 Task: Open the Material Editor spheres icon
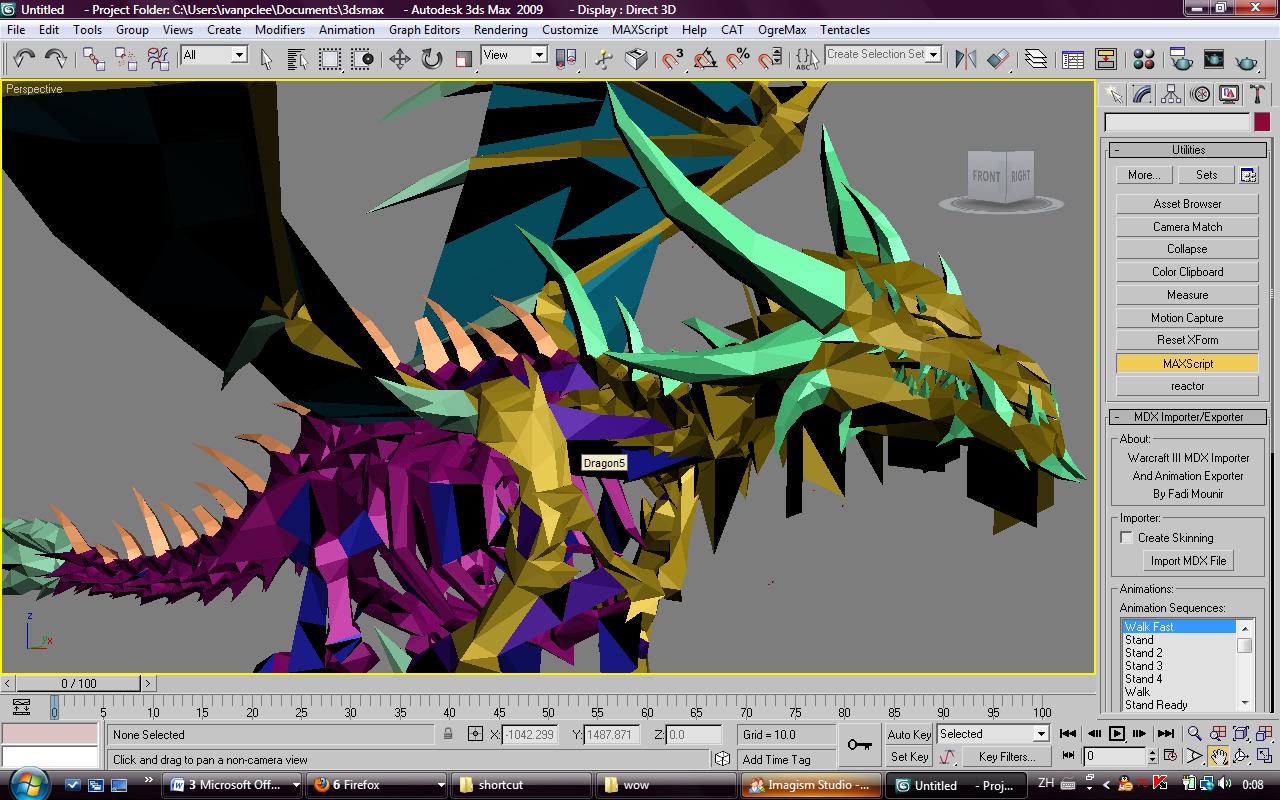1144,59
